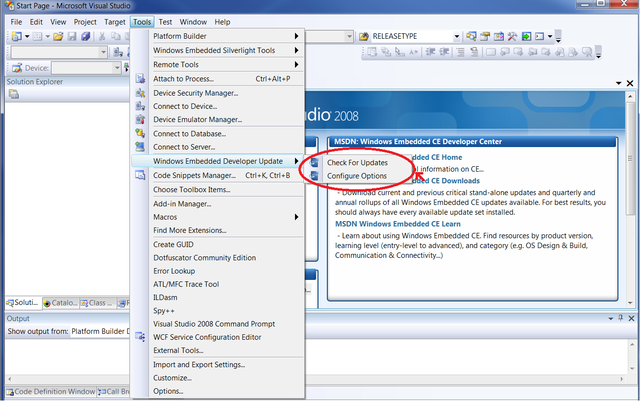Click the Open File folder icon

tap(58, 36)
